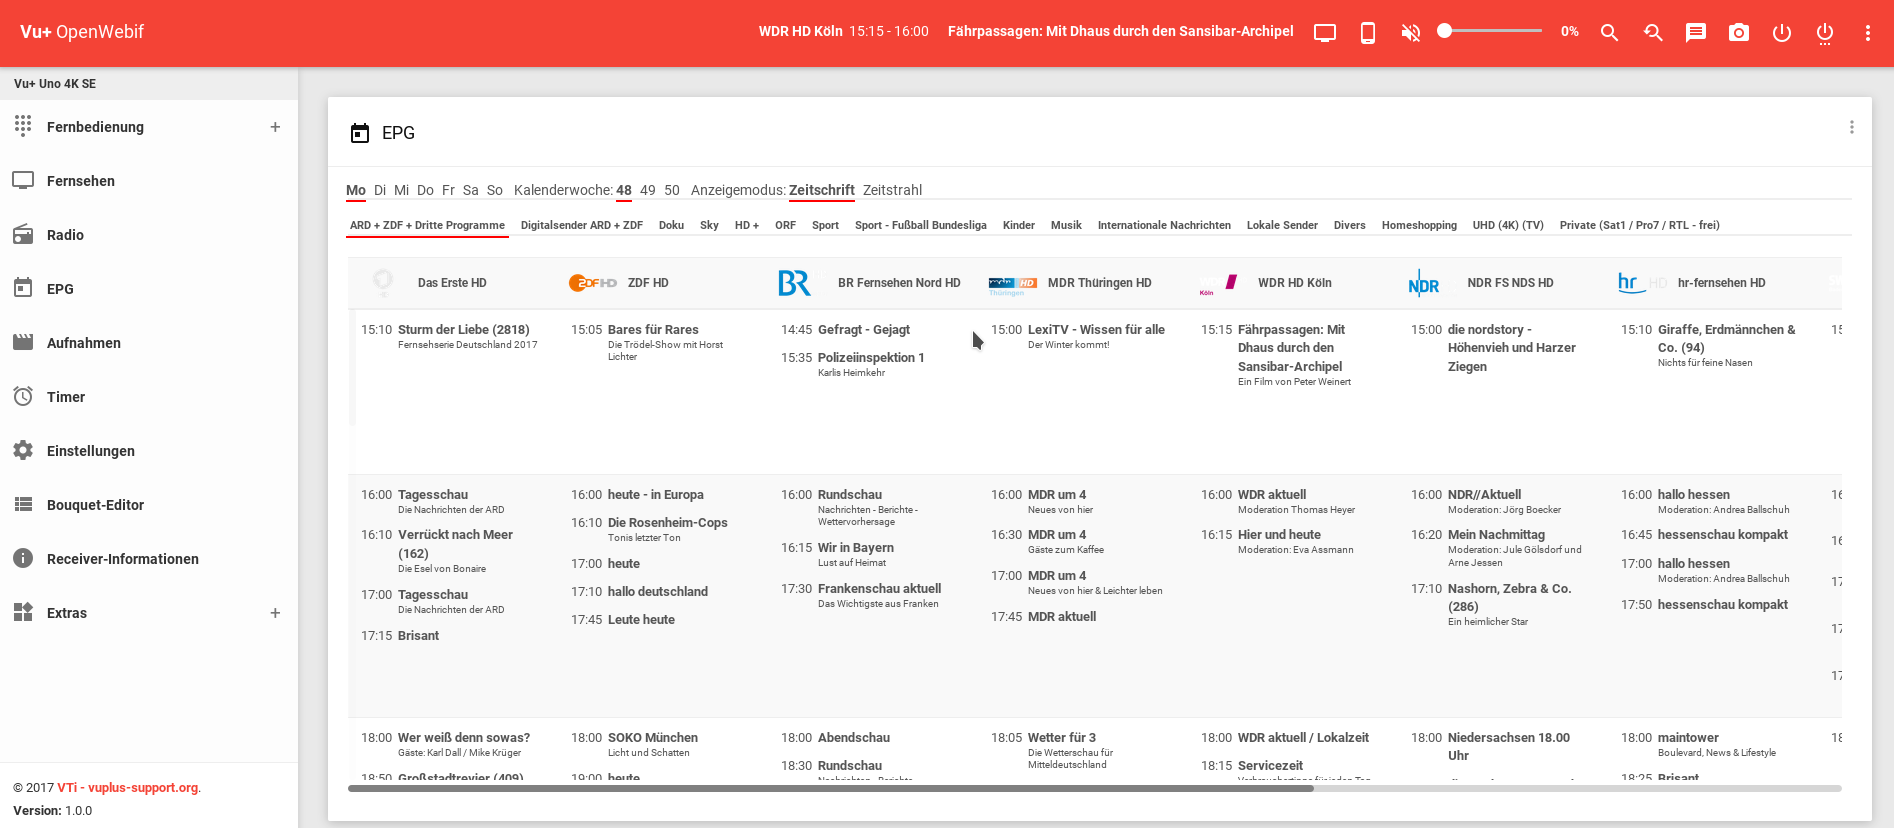The height and width of the screenshot is (828, 1894).
Task: Select weekday Di
Action: point(380,190)
